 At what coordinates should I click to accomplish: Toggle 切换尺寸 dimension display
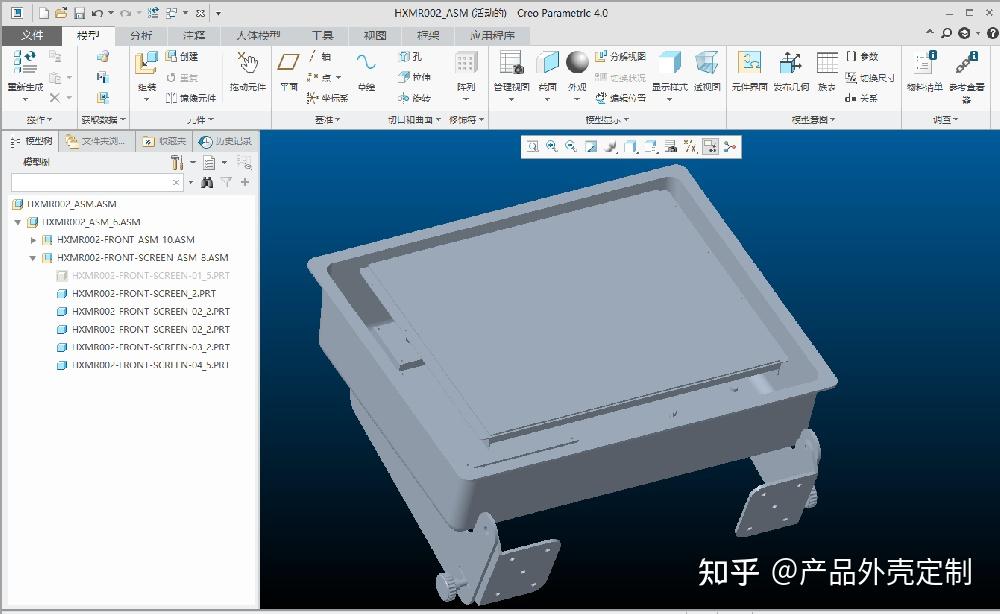pyautogui.click(x=870, y=77)
